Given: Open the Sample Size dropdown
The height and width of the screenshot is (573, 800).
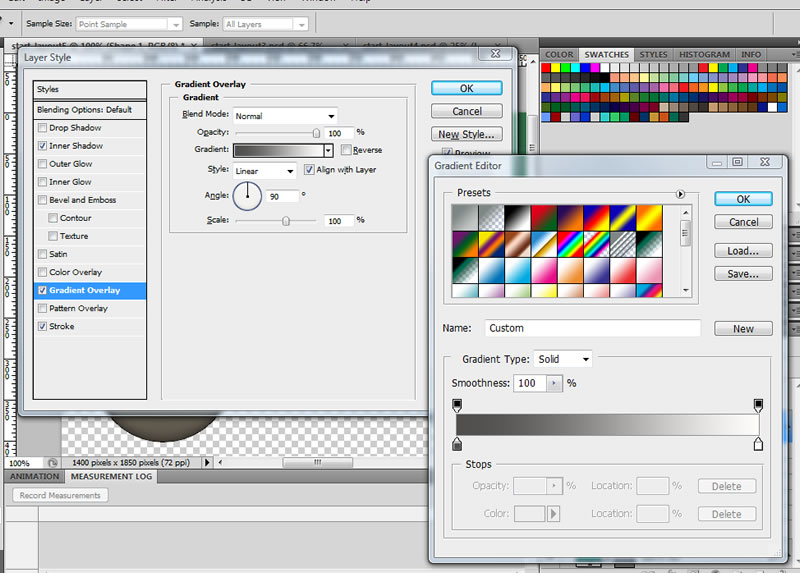Looking at the screenshot, I should click(x=129, y=24).
